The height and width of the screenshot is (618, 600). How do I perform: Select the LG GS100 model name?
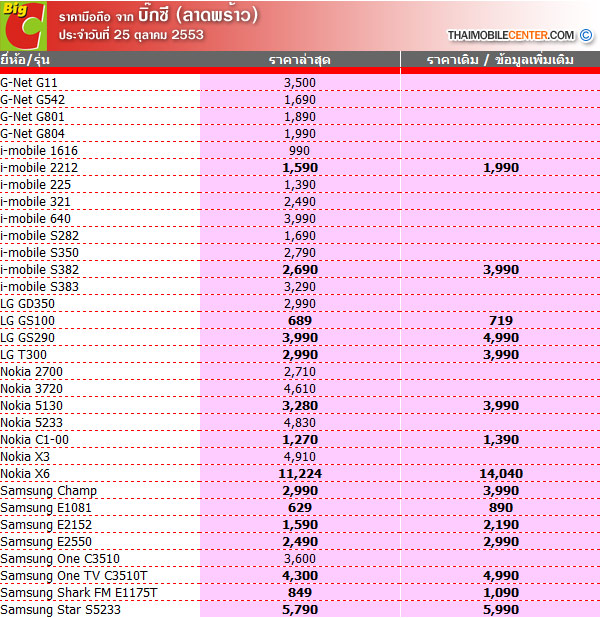(28, 320)
